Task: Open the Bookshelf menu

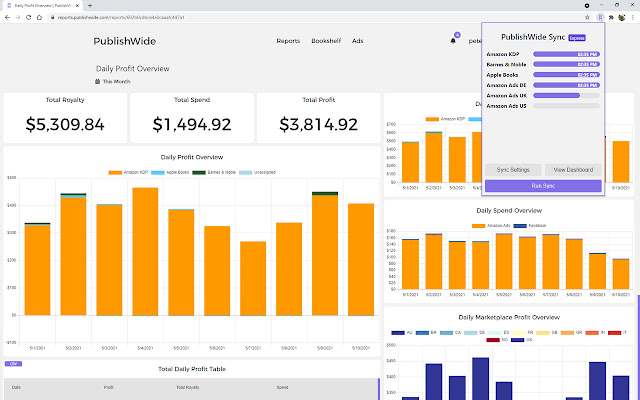Action: 326,41
